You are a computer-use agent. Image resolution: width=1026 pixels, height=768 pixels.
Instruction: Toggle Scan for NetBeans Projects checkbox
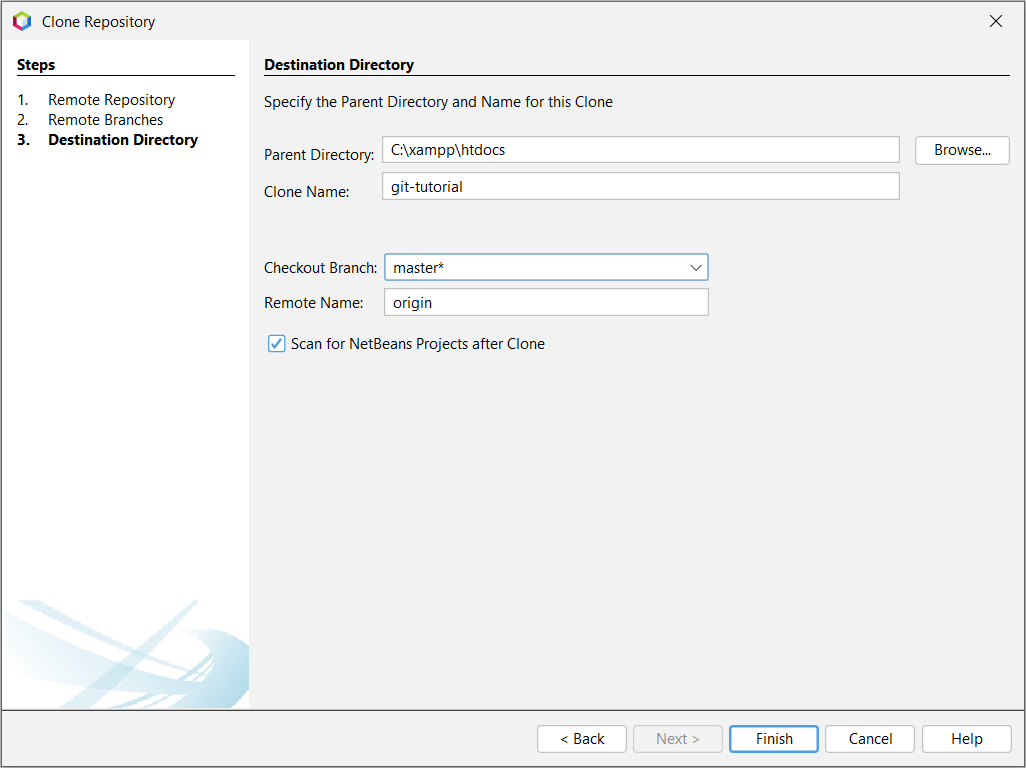coord(277,344)
